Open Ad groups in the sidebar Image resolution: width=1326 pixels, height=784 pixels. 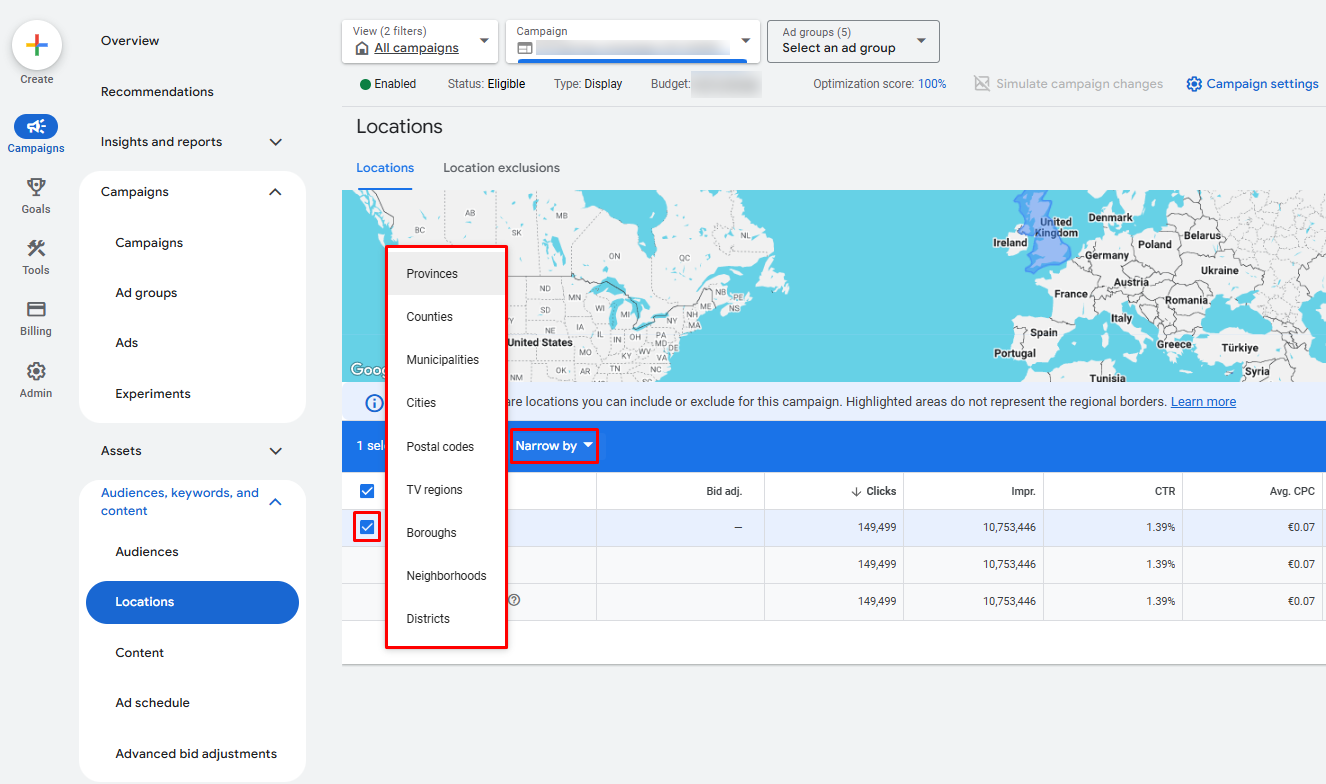pyautogui.click(x=146, y=293)
